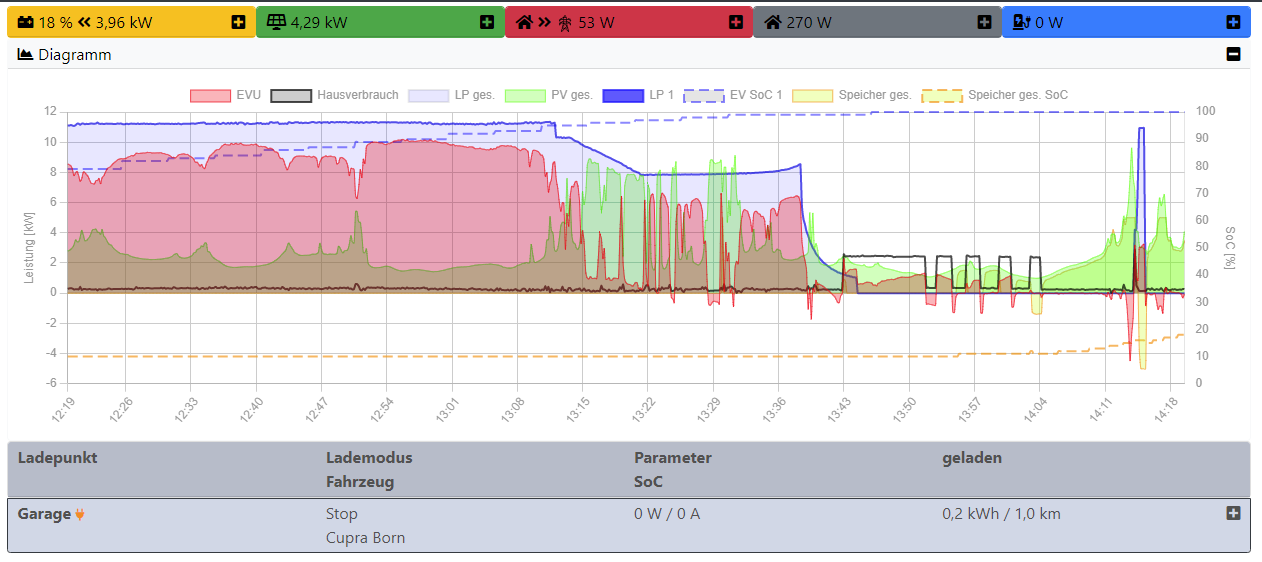The image size is (1262, 562).
Task: Click the car charging icon in blue card
Action: pos(1021,22)
